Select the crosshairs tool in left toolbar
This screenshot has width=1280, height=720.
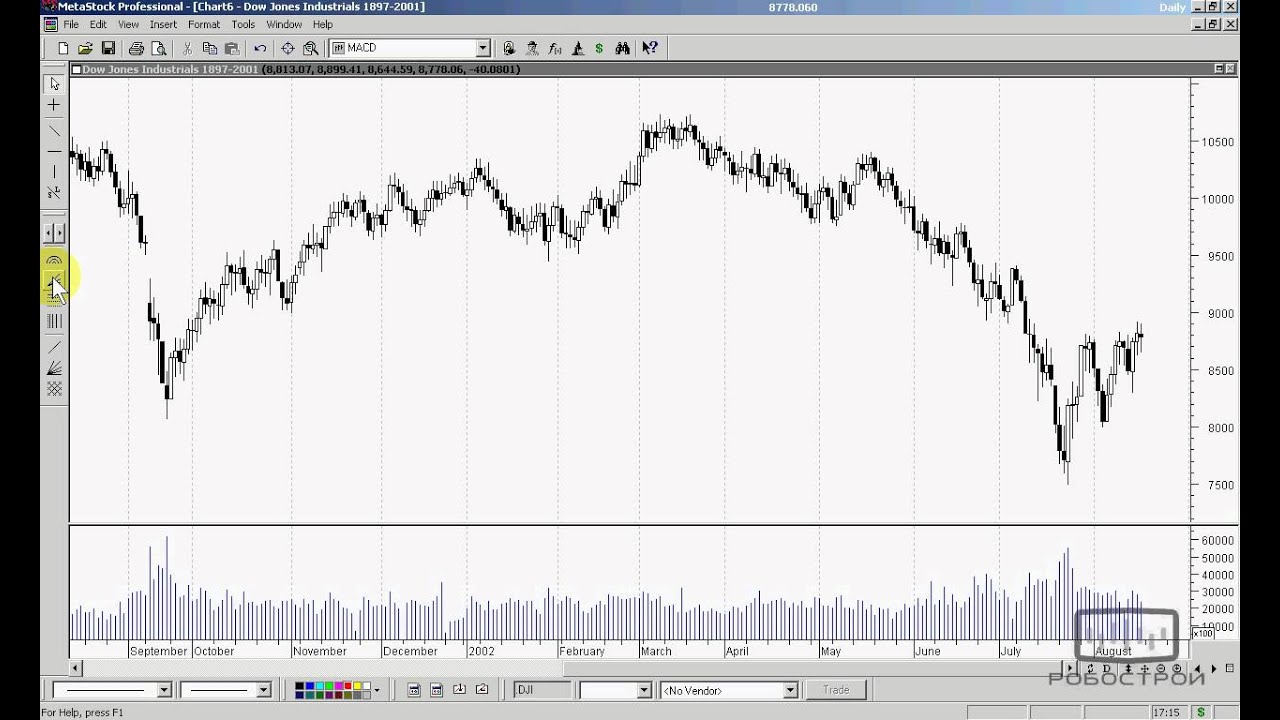pyautogui.click(x=54, y=105)
